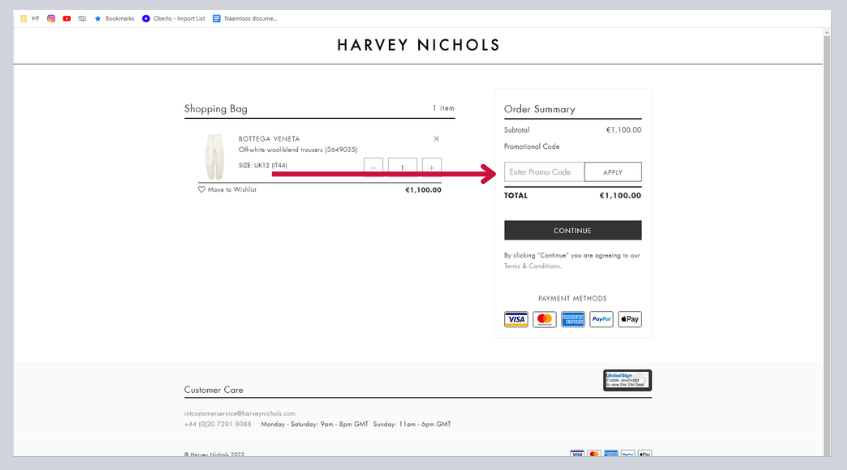Click the Customer Care heading

pos(213,390)
